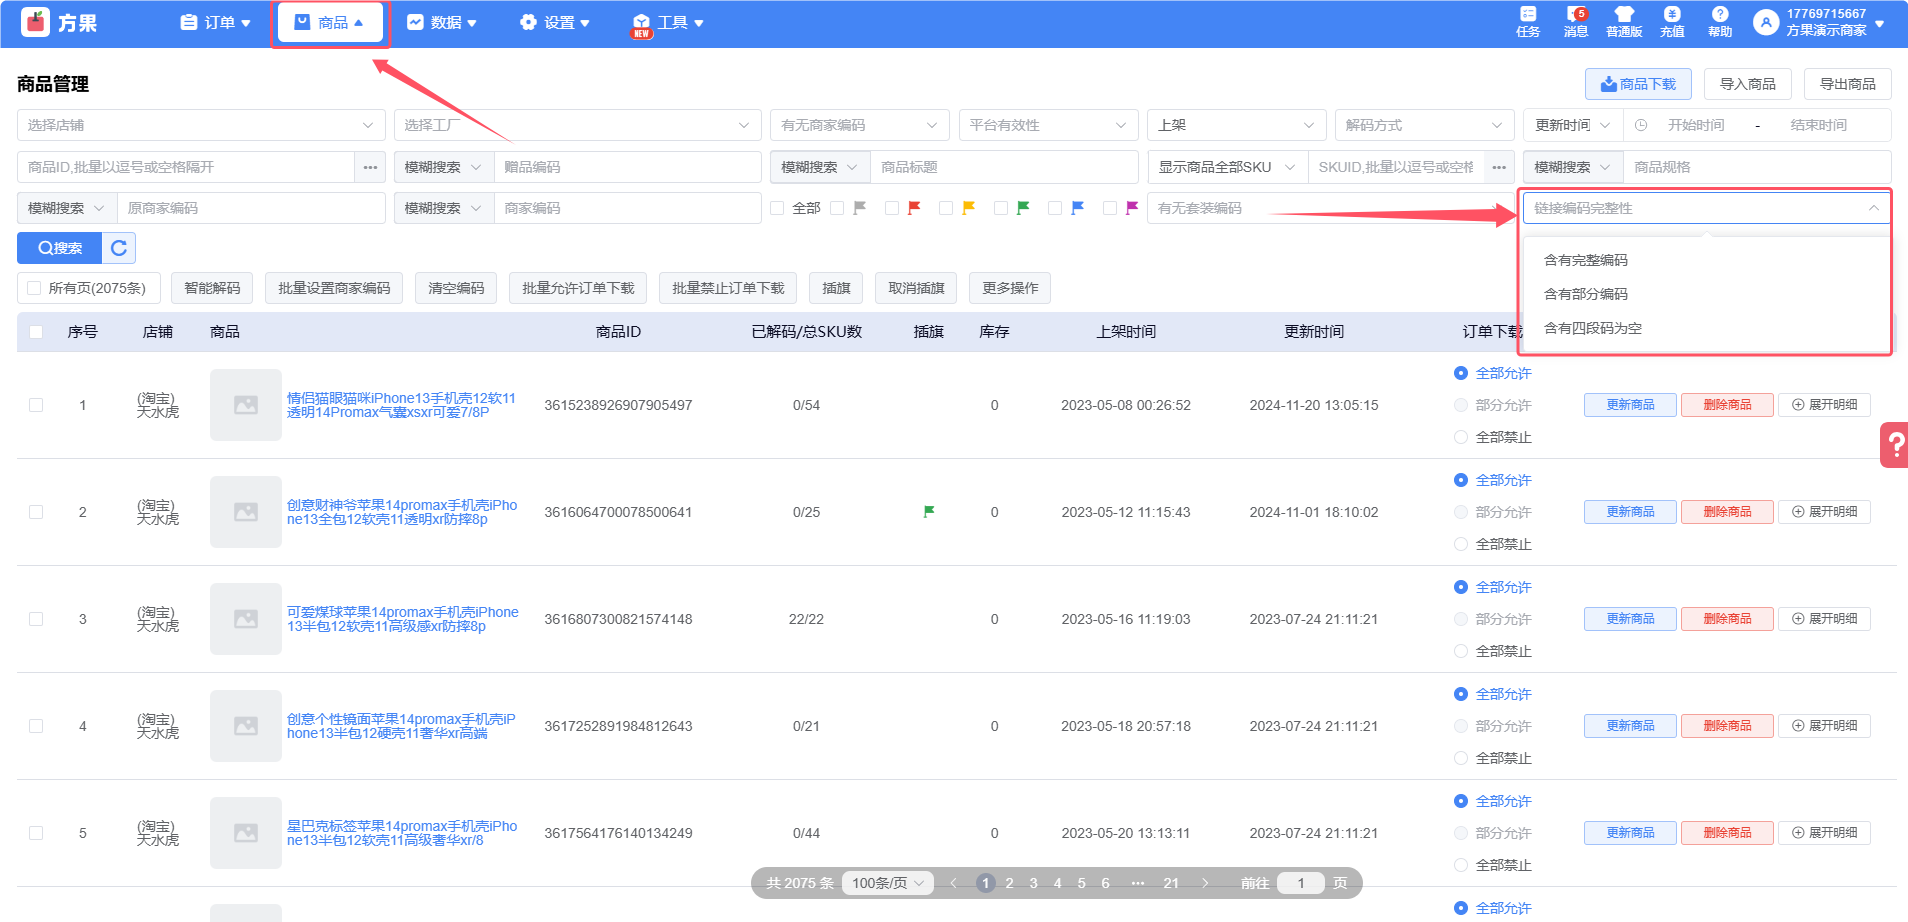
Task: Open the 100条/页 page size dropdown
Action: tap(887, 883)
